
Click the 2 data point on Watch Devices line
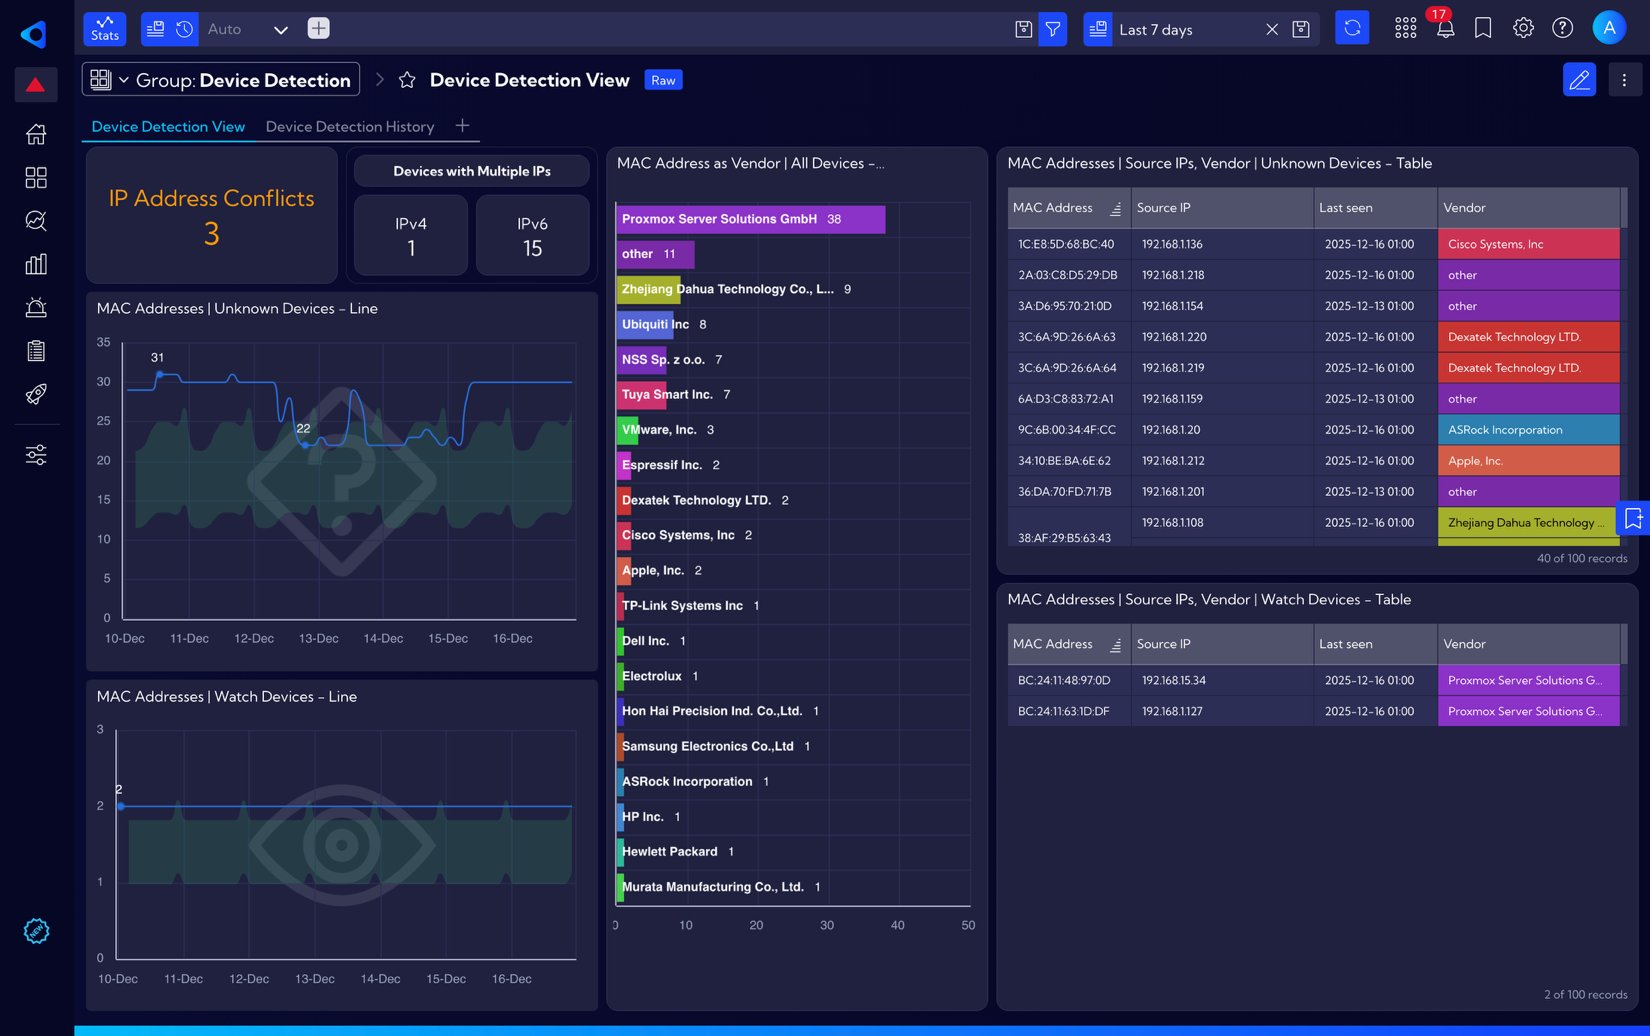pos(121,806)
